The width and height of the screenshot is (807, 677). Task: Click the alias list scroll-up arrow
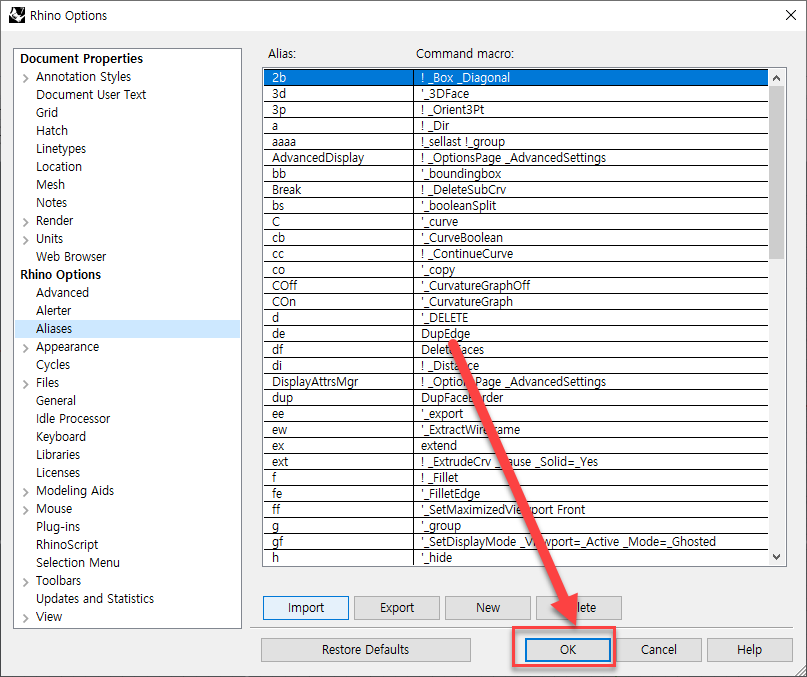777,78
